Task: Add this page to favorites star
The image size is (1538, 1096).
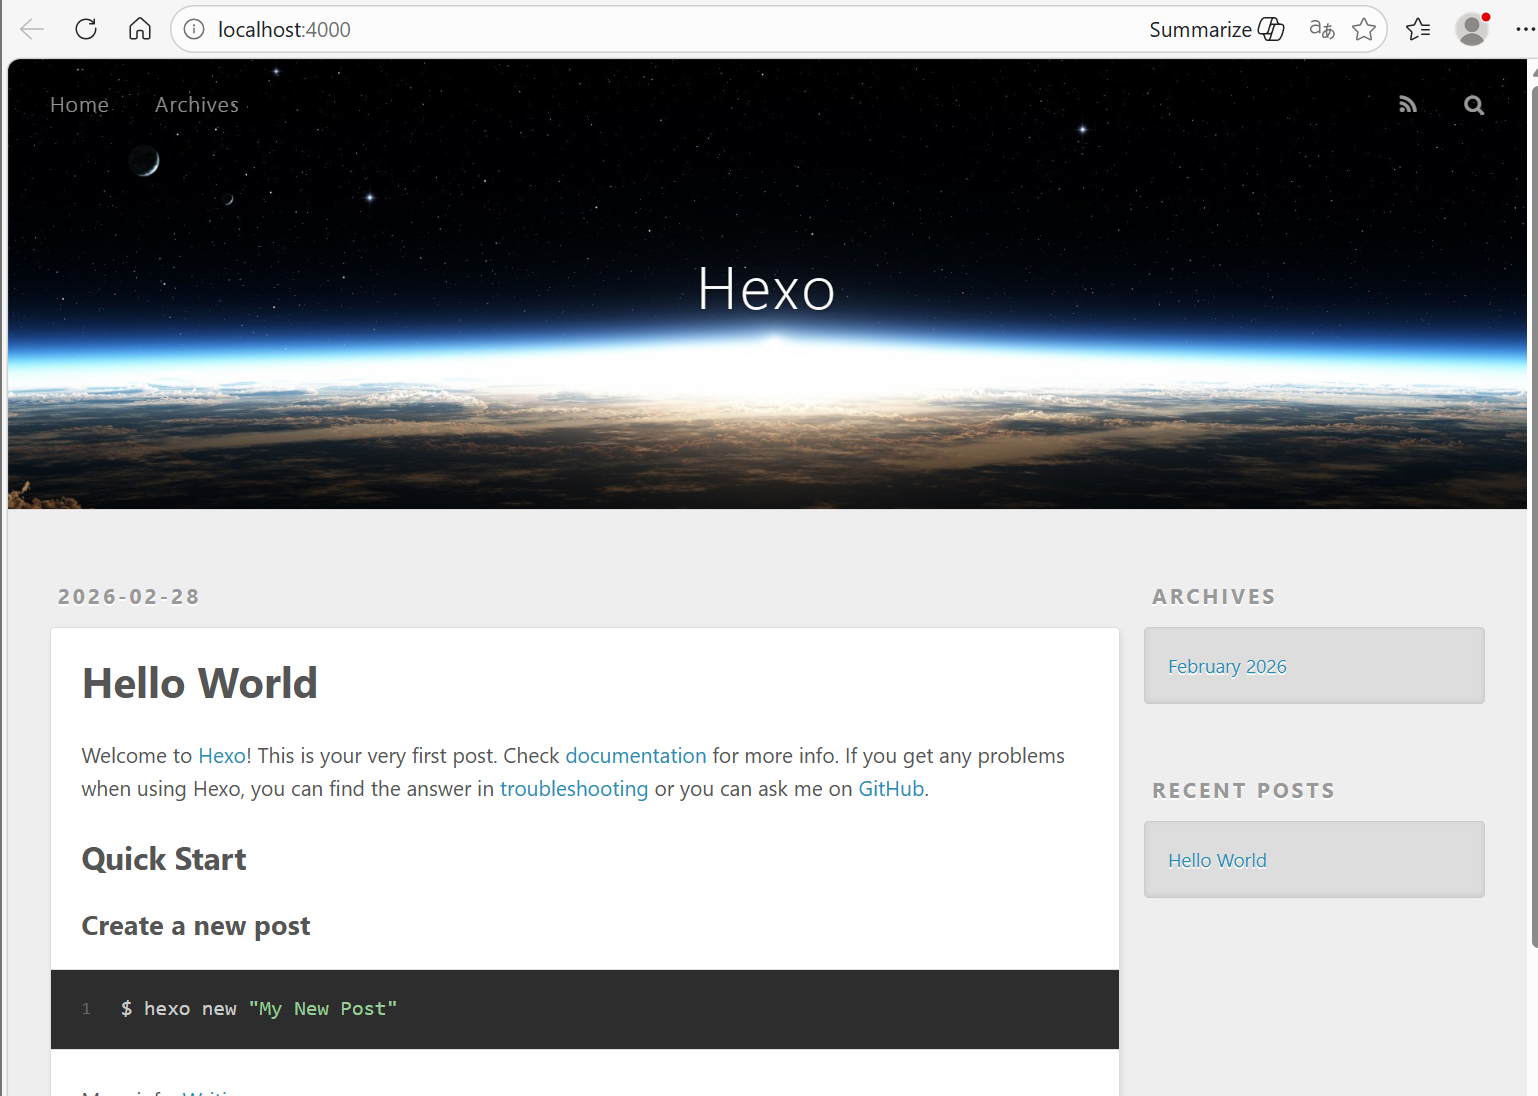Action: [x=1364, y=30]
